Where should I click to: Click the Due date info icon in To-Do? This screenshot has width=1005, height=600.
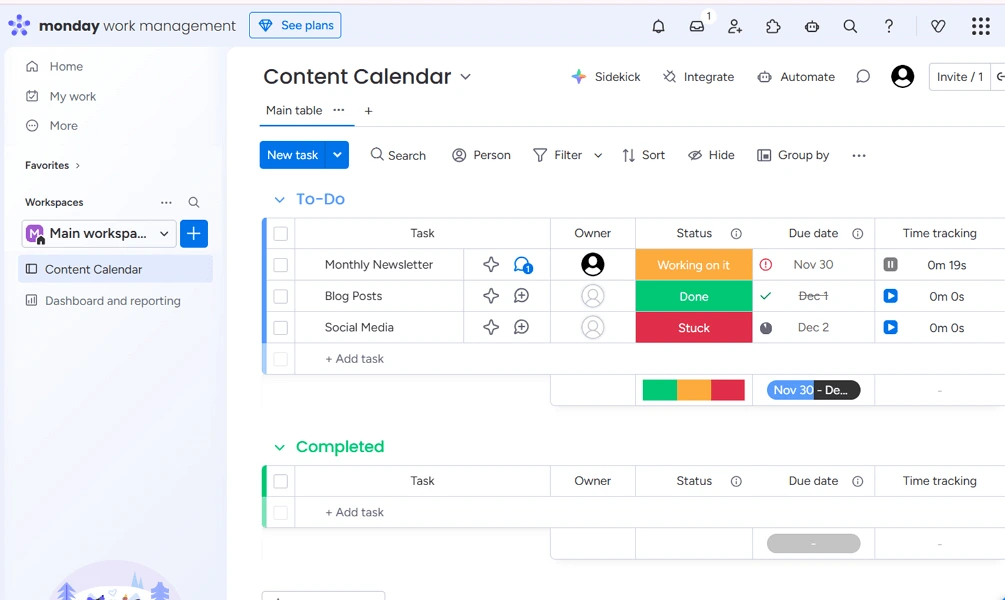tap(858, 234)
